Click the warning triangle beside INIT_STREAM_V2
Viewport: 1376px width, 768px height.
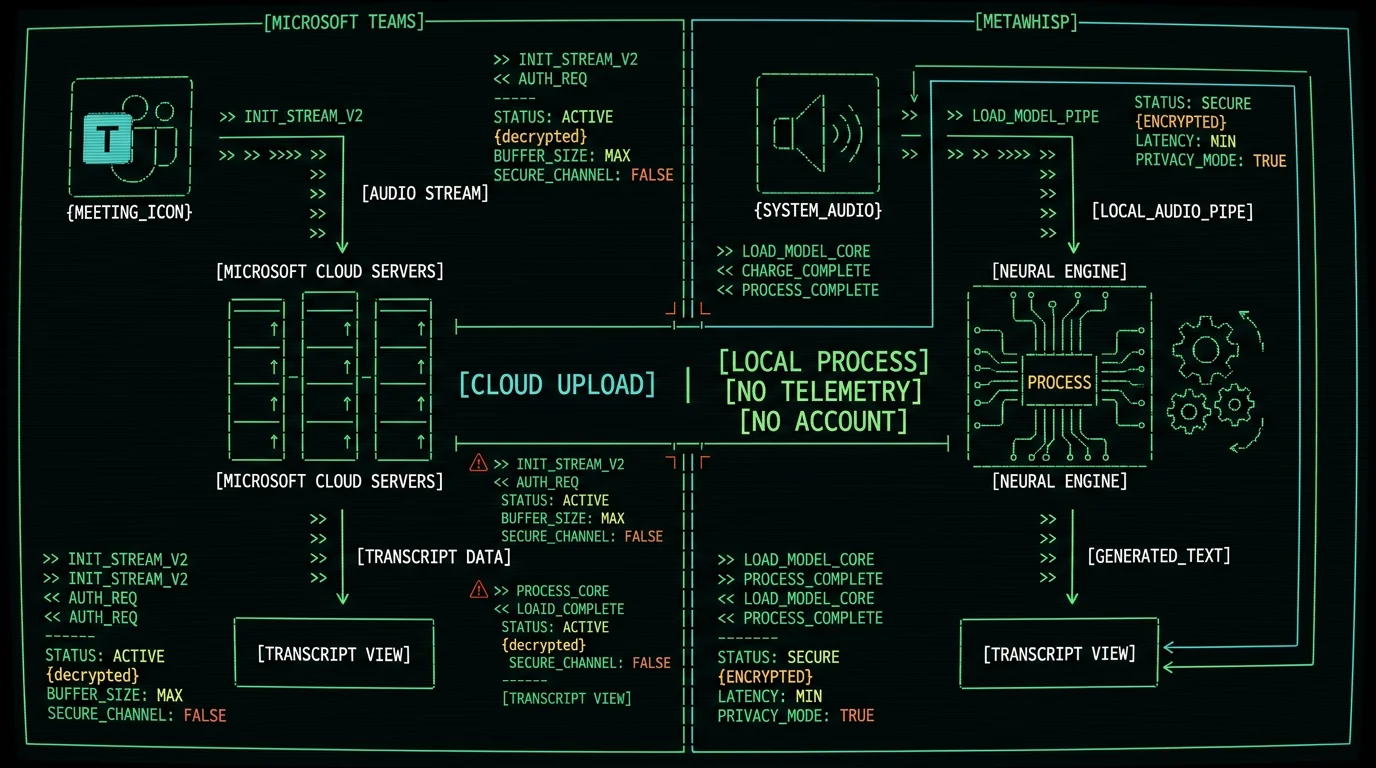point(478,463)
